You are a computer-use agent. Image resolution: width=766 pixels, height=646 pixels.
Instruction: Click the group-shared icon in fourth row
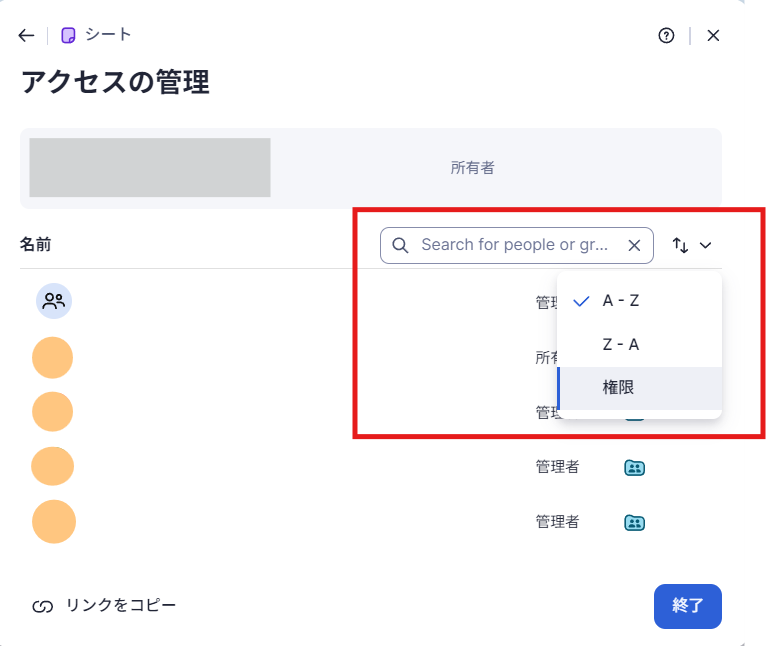tap(634, 467)
